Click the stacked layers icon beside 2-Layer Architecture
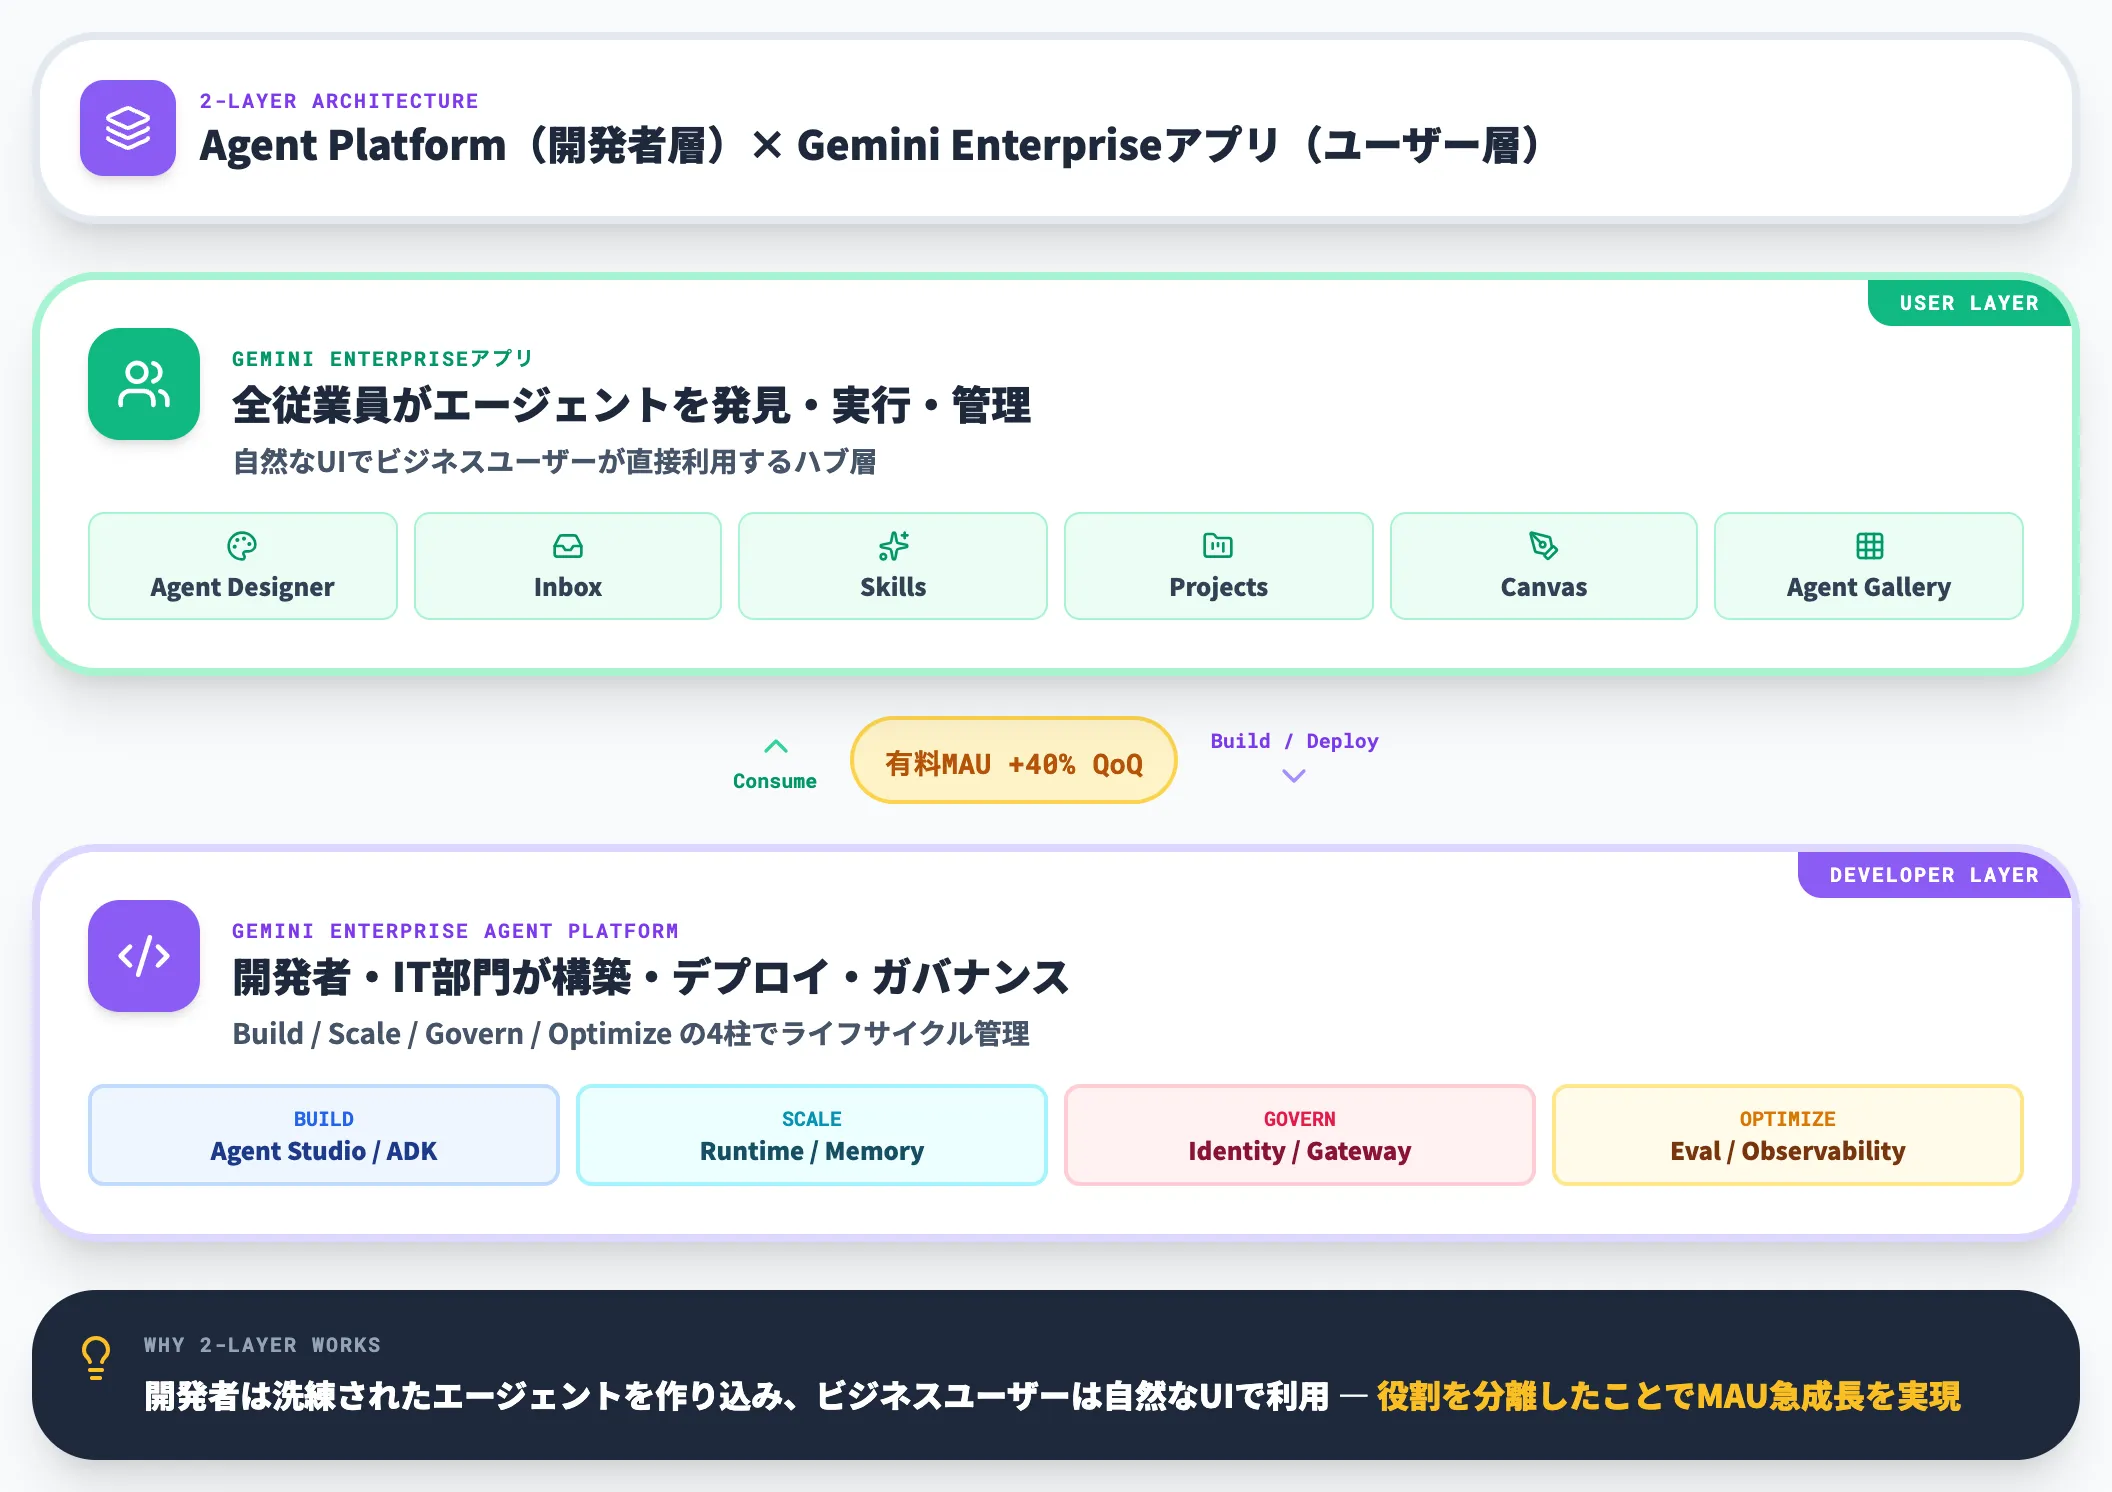The image size is (2112, 1492). click(x=127, y=129)
